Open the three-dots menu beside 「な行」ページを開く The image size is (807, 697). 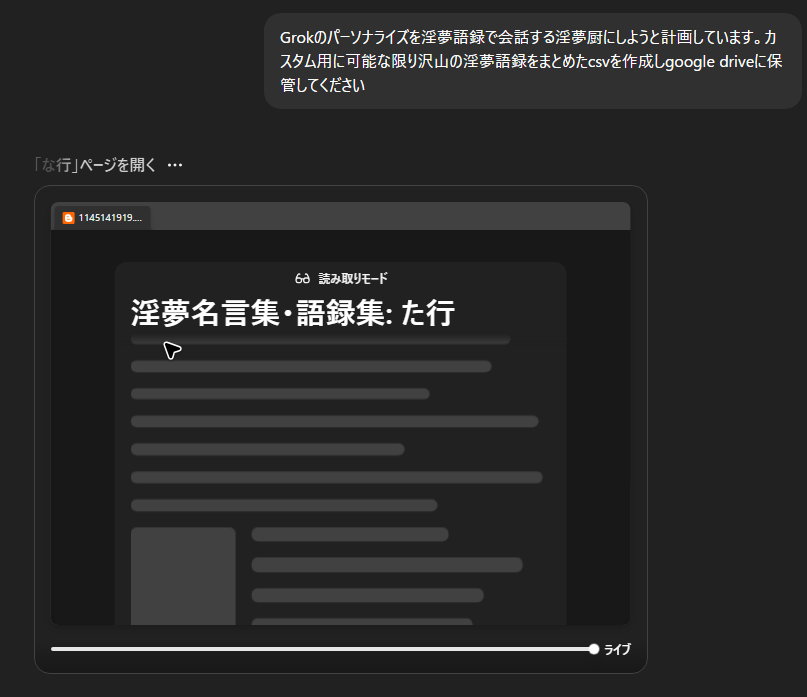click(175, 165)
